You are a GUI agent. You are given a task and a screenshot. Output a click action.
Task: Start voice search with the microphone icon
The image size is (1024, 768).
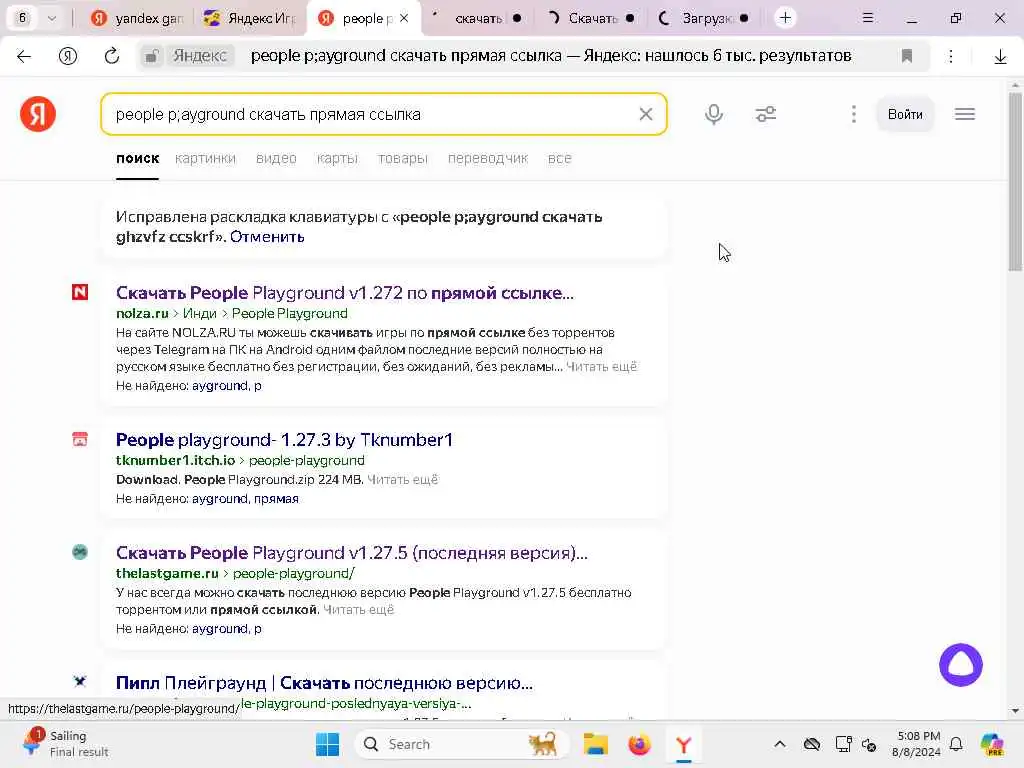tap(714, 114)
